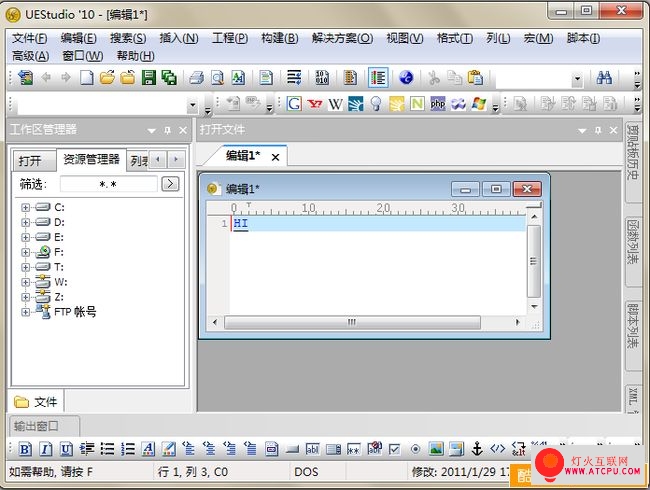The image size is (650, 490).
Task: Click the Print icon
Action: pyautogui.click(x=196, y=78)
